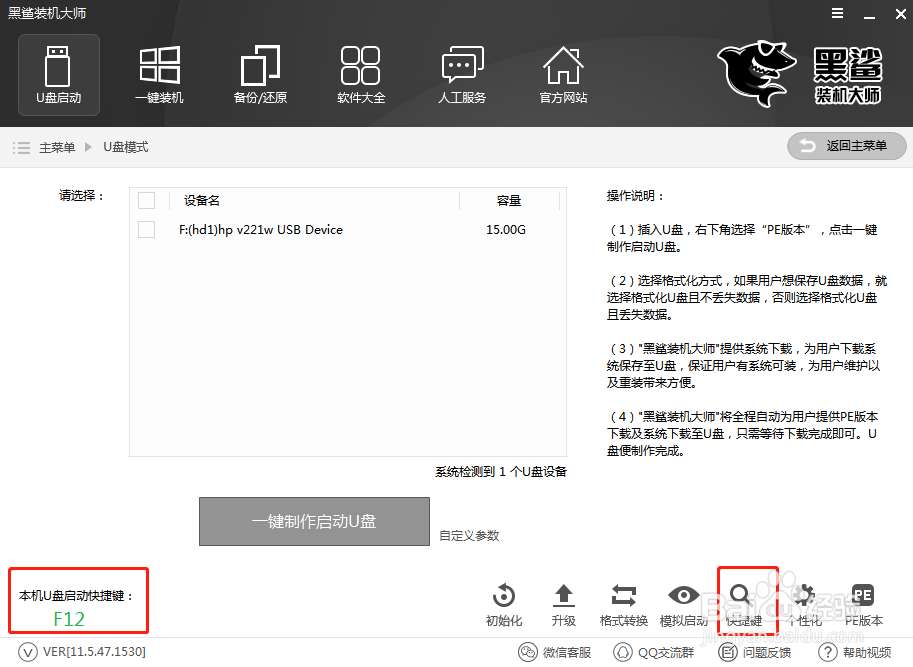Launch 模拟启动 (Simulated Boot) feature
This screenshot has width=913, height=667.
pos(684,600)
